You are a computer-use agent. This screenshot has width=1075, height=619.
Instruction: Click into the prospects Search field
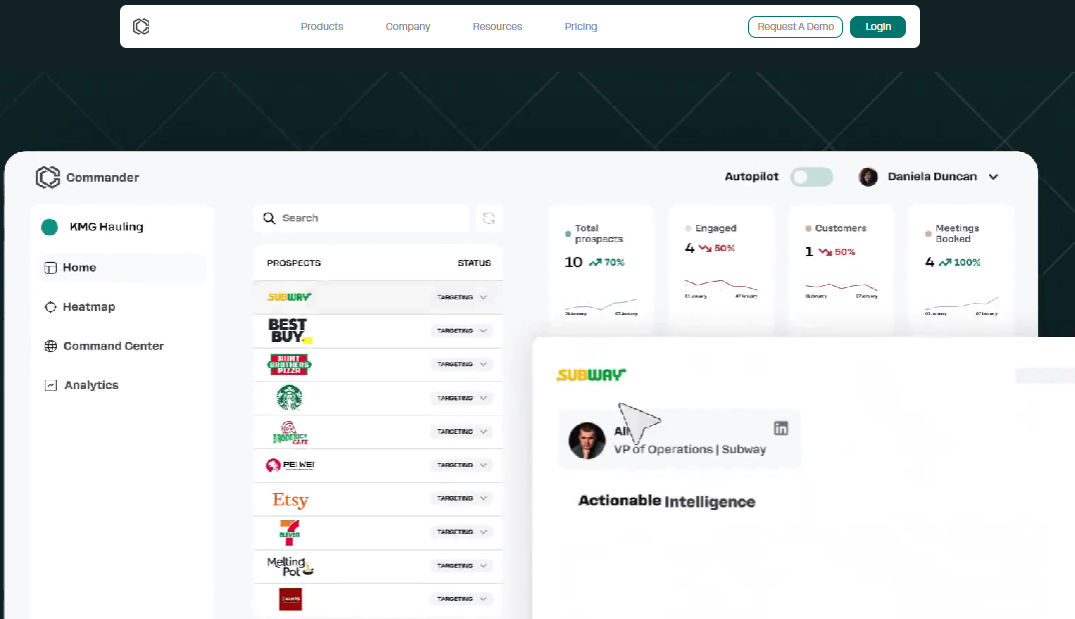(361, 218)
